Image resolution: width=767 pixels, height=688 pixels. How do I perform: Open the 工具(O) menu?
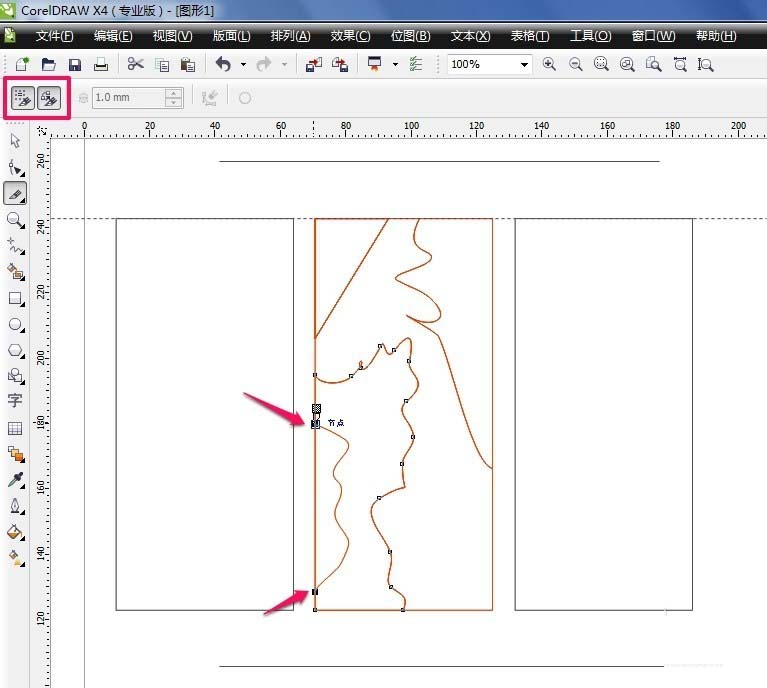point(590,36)
